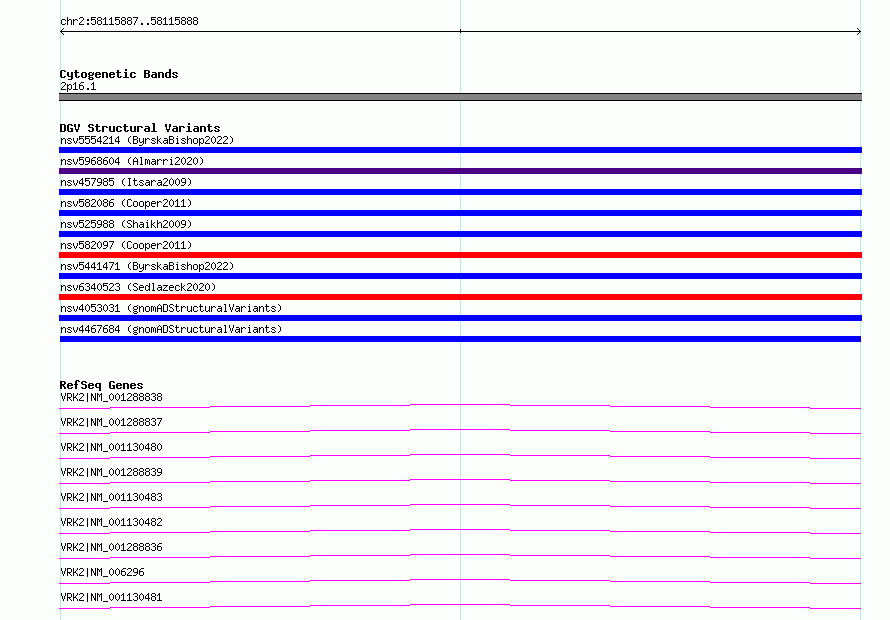Click the blue bar for nsv4467684

pyautogui.click(x=460, y=339)
